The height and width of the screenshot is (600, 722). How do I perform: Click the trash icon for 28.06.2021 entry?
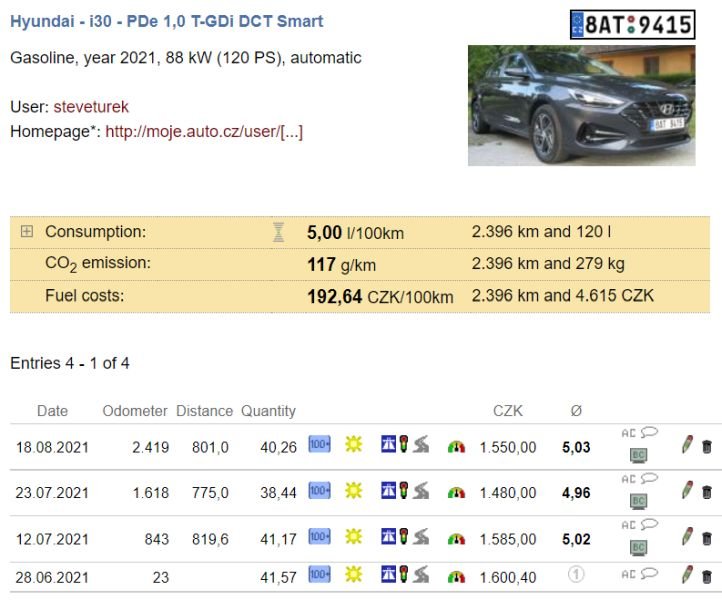pos(707,575)
